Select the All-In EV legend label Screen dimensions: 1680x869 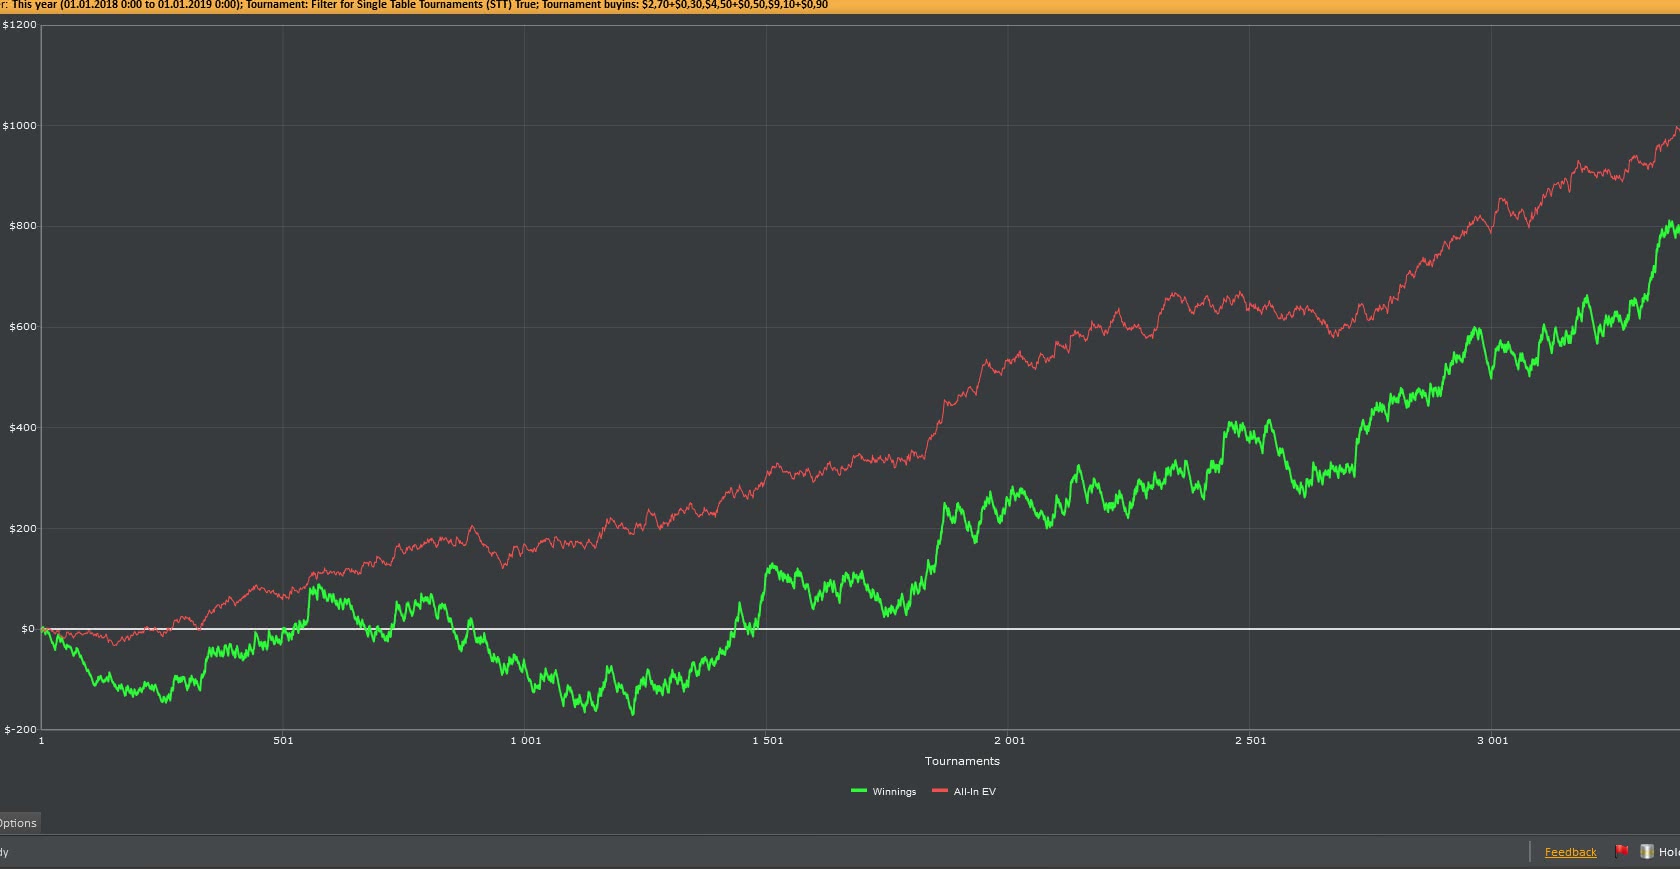click(974, 792)
